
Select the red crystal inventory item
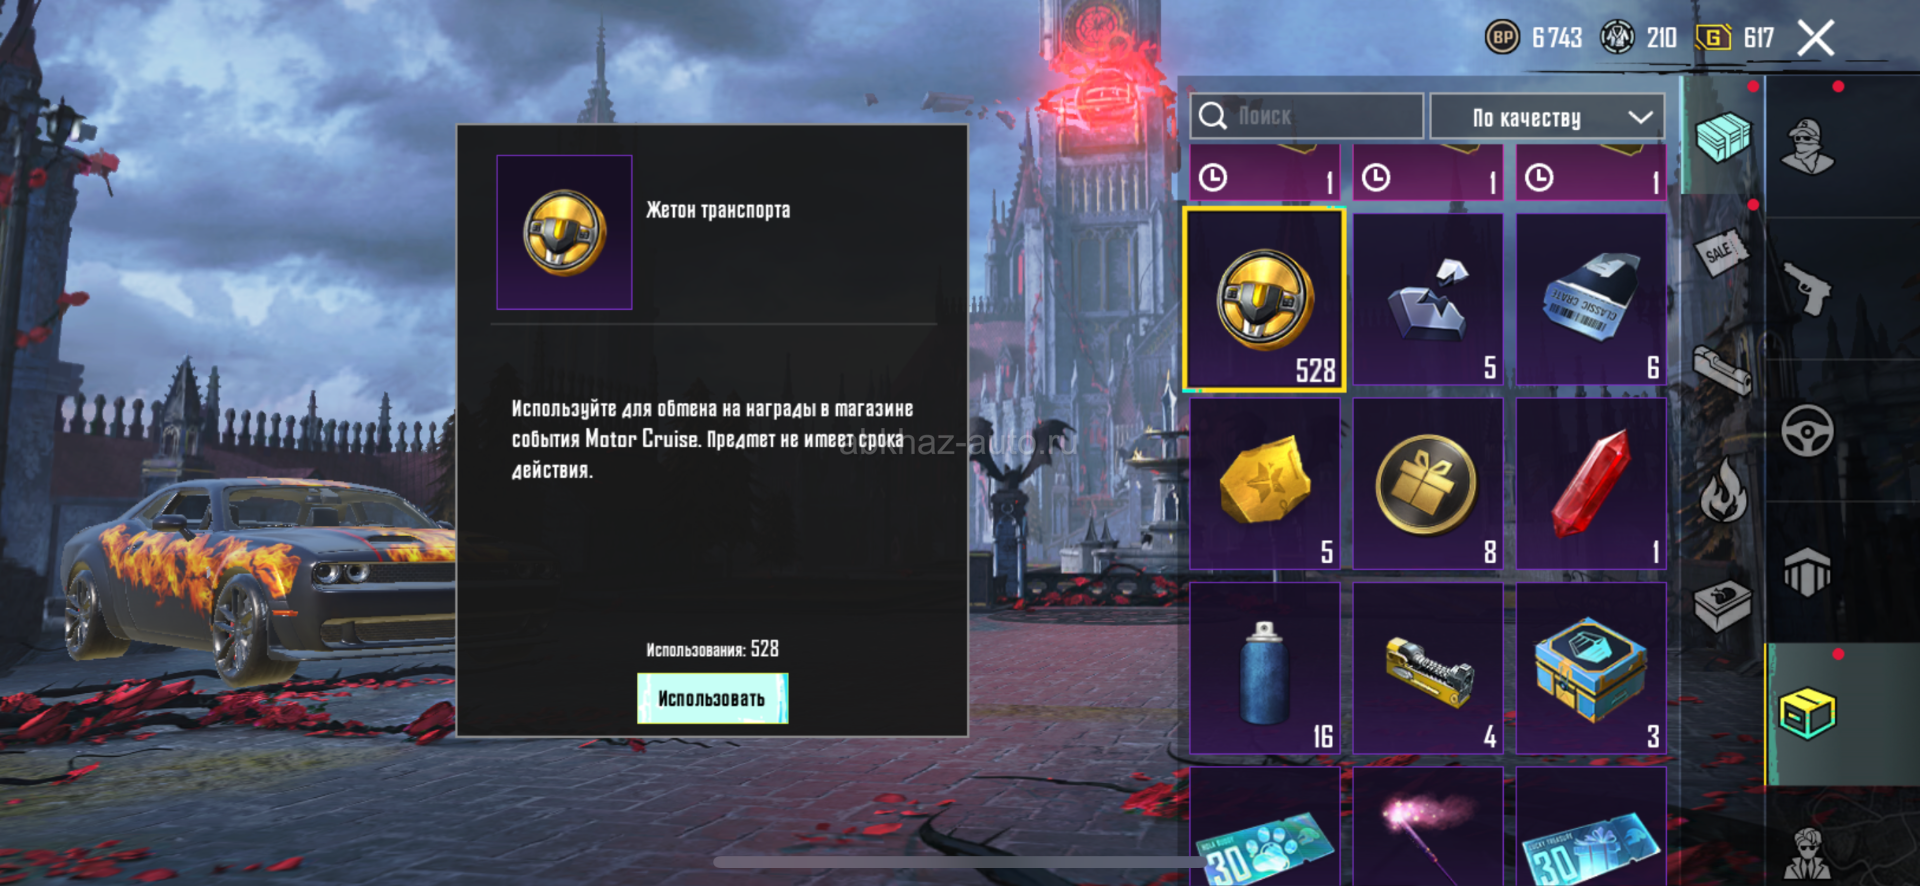click(1591, 483)
